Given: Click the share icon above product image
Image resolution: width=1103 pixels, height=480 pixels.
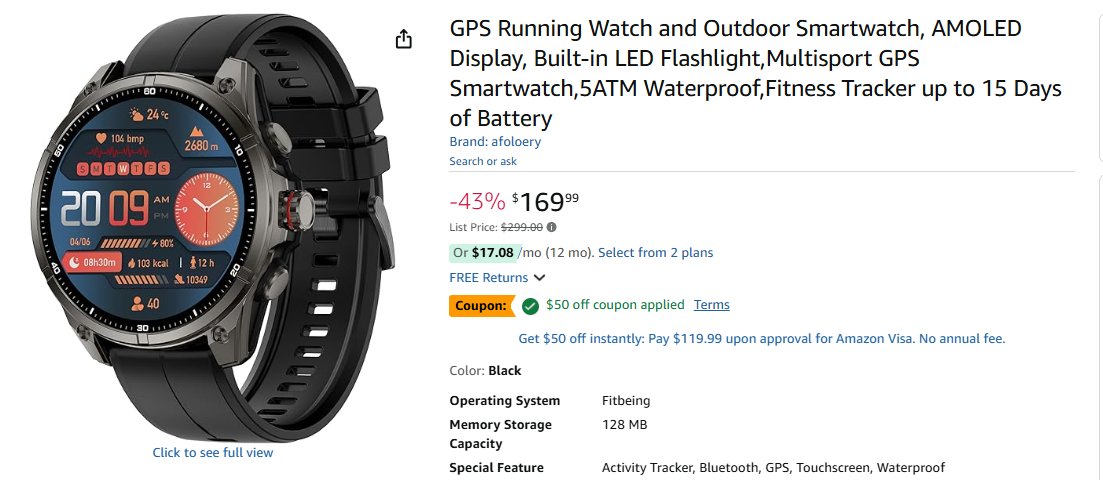Looking at the screenshot, I should [403, 39].
